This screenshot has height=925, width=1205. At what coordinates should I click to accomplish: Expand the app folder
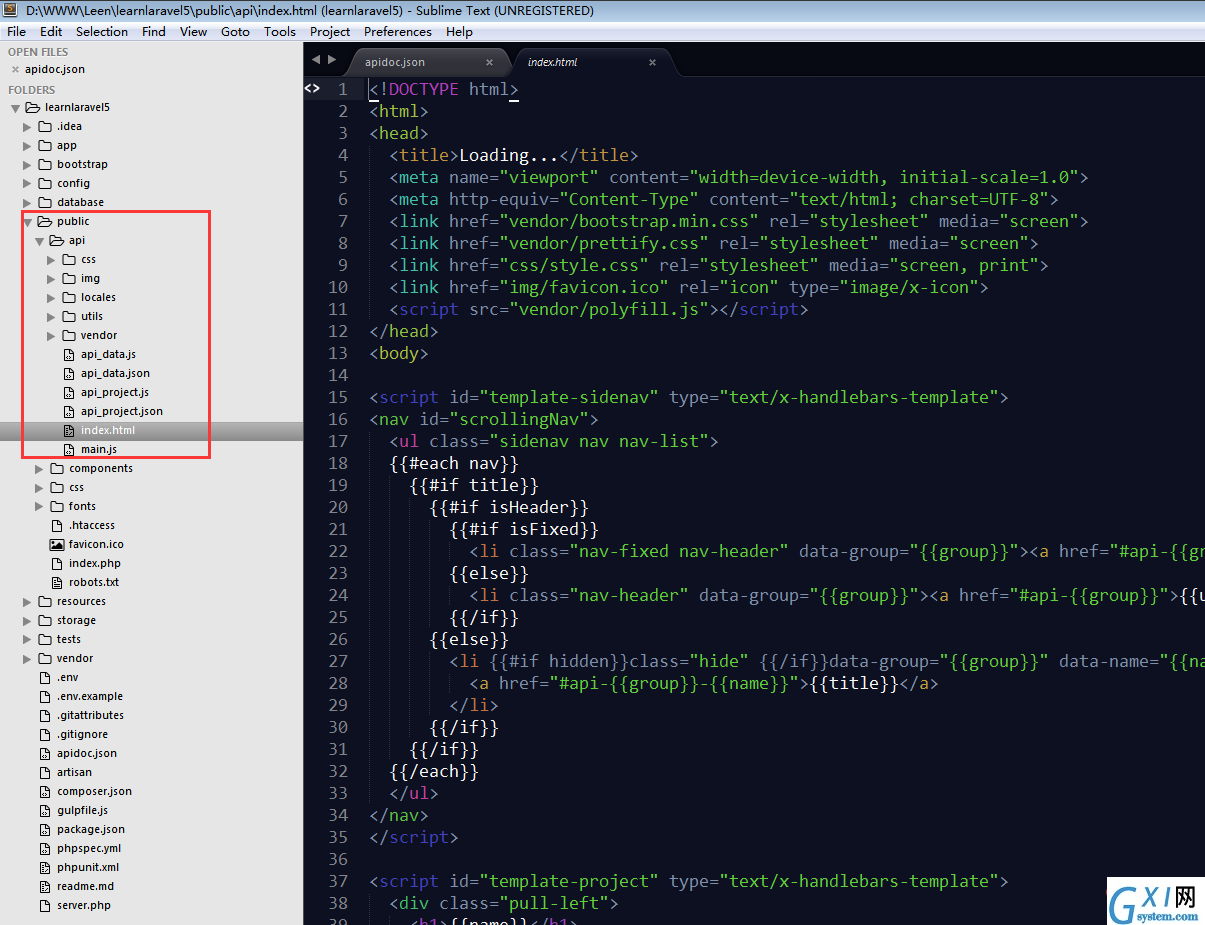tap(28, 145)
